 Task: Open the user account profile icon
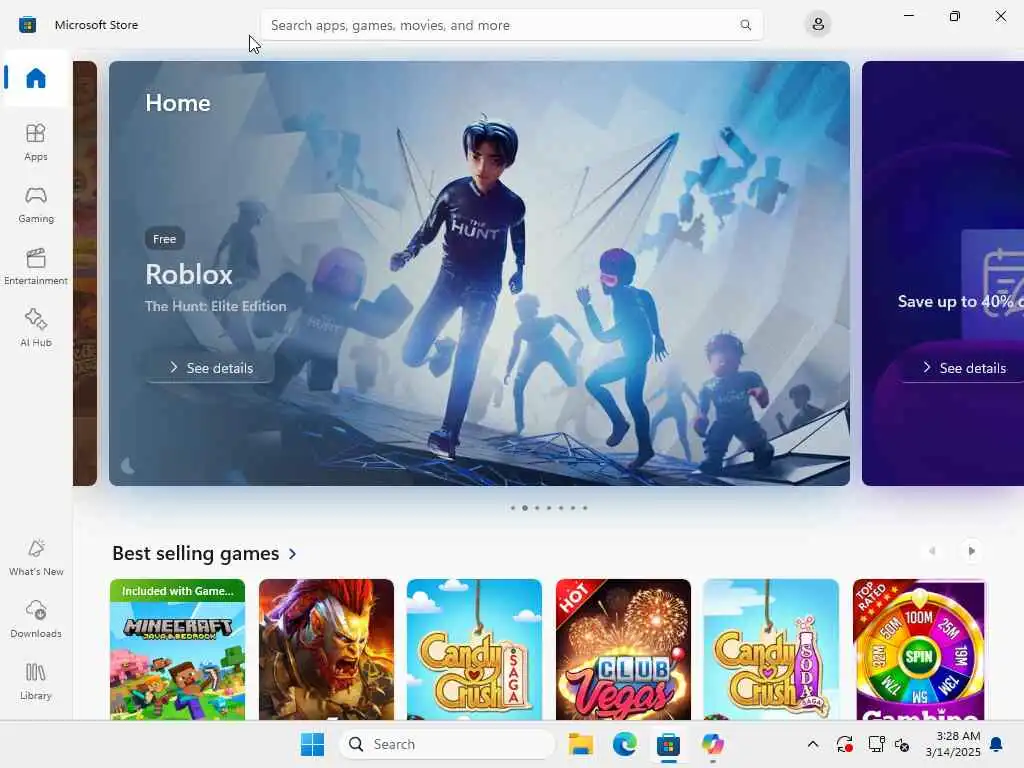818,25
